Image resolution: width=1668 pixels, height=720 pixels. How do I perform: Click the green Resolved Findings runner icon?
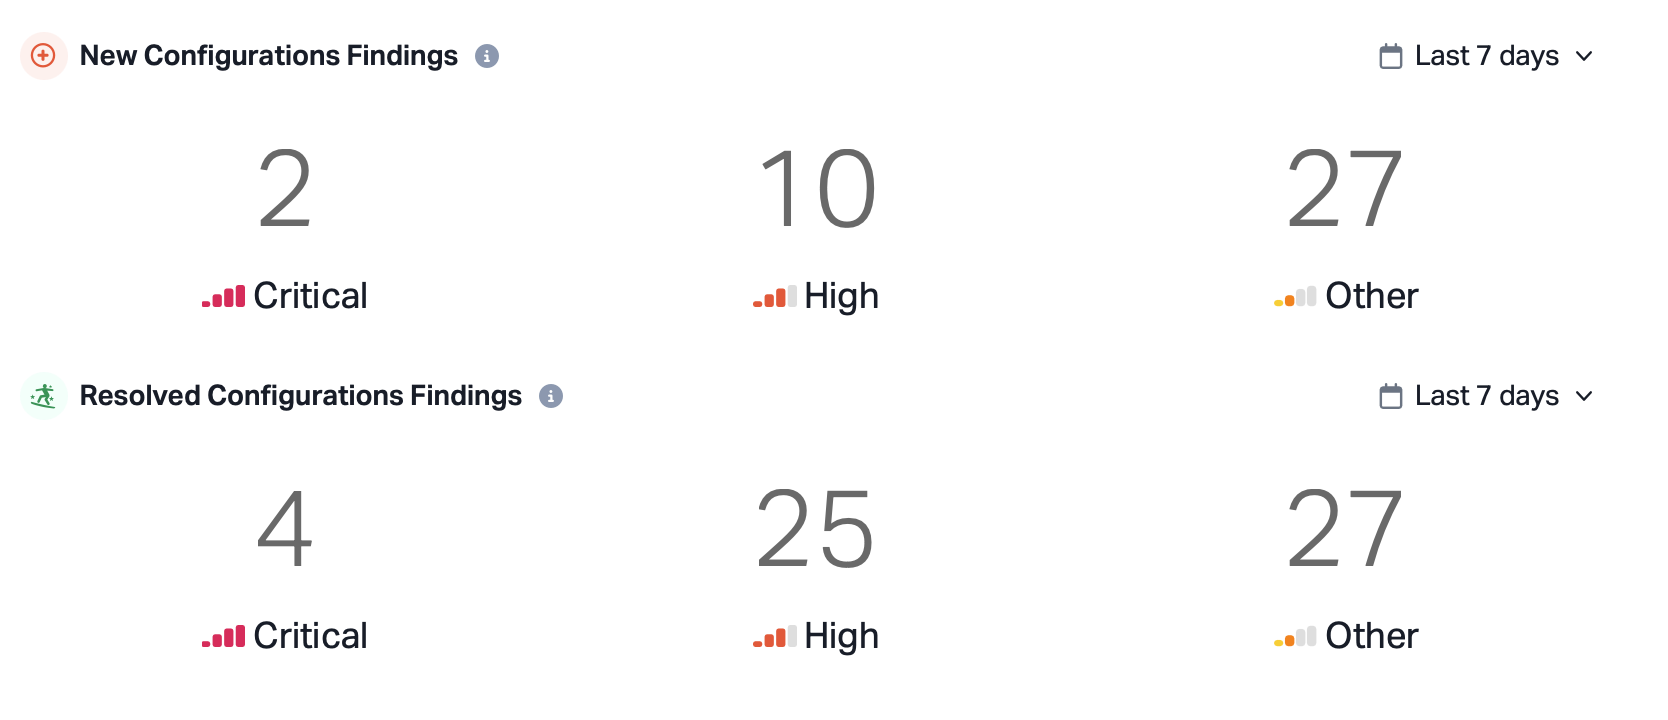43,396
